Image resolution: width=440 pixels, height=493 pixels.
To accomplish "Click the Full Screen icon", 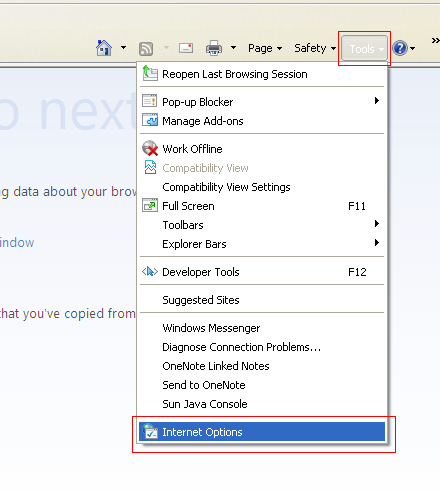I will pos(150,205).
